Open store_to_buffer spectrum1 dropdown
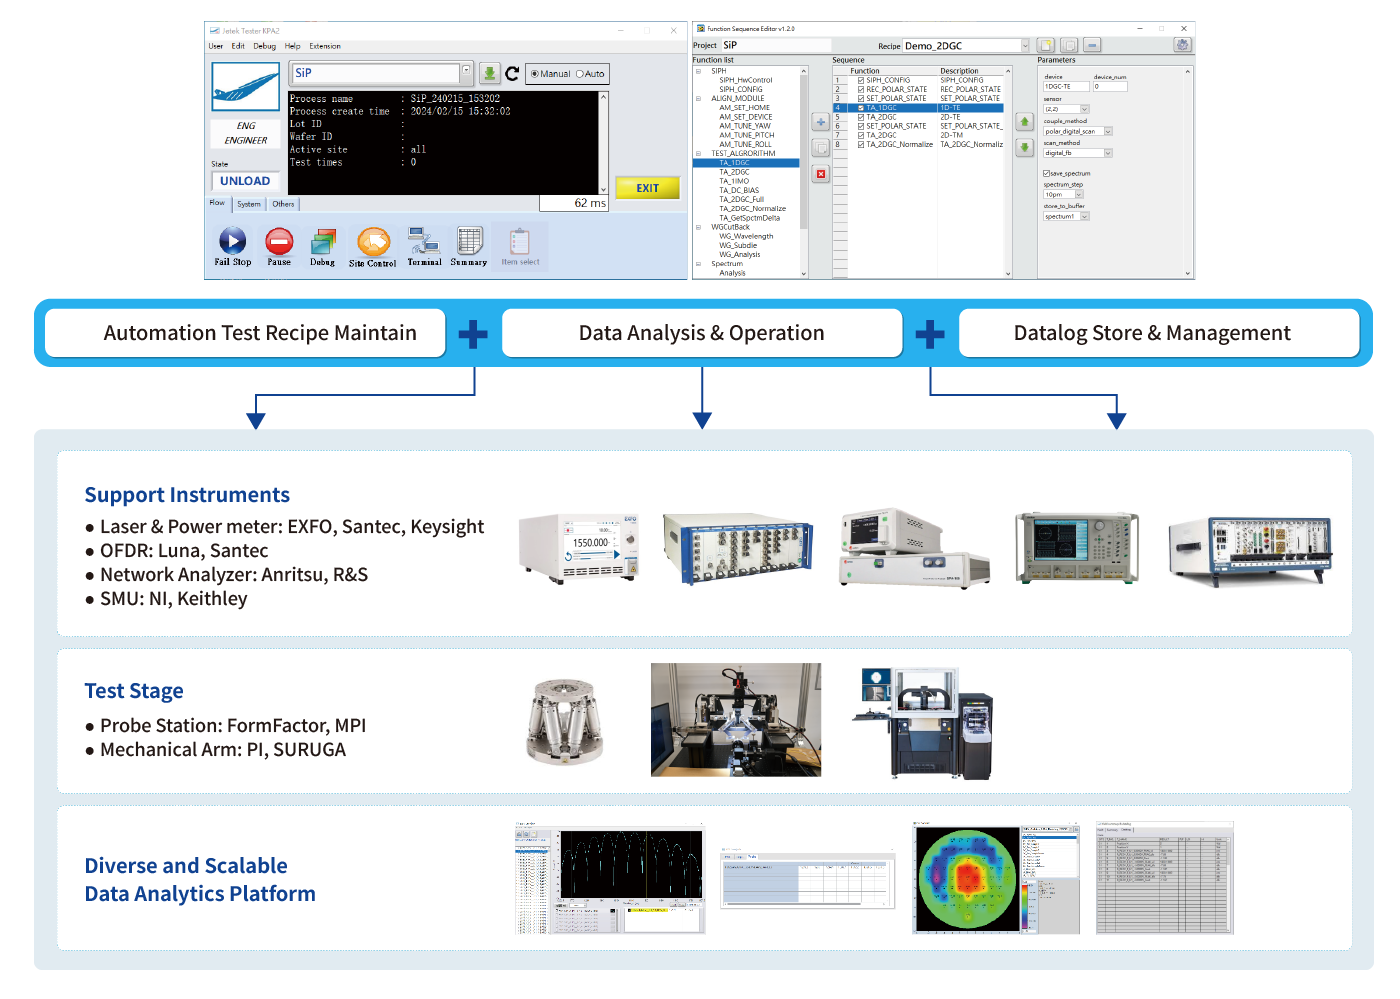Viewport: 1400px width, 999px height. click(1085, 216)
